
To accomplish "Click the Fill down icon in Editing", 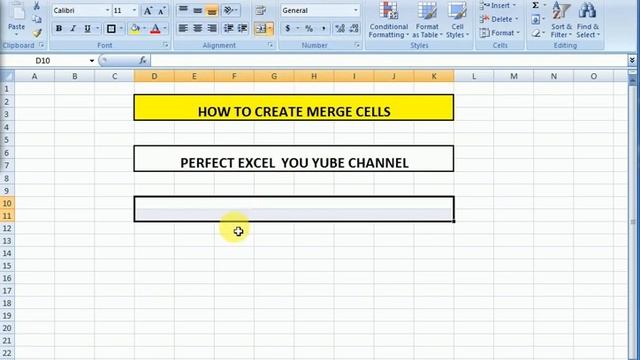I will pos(536,19).
